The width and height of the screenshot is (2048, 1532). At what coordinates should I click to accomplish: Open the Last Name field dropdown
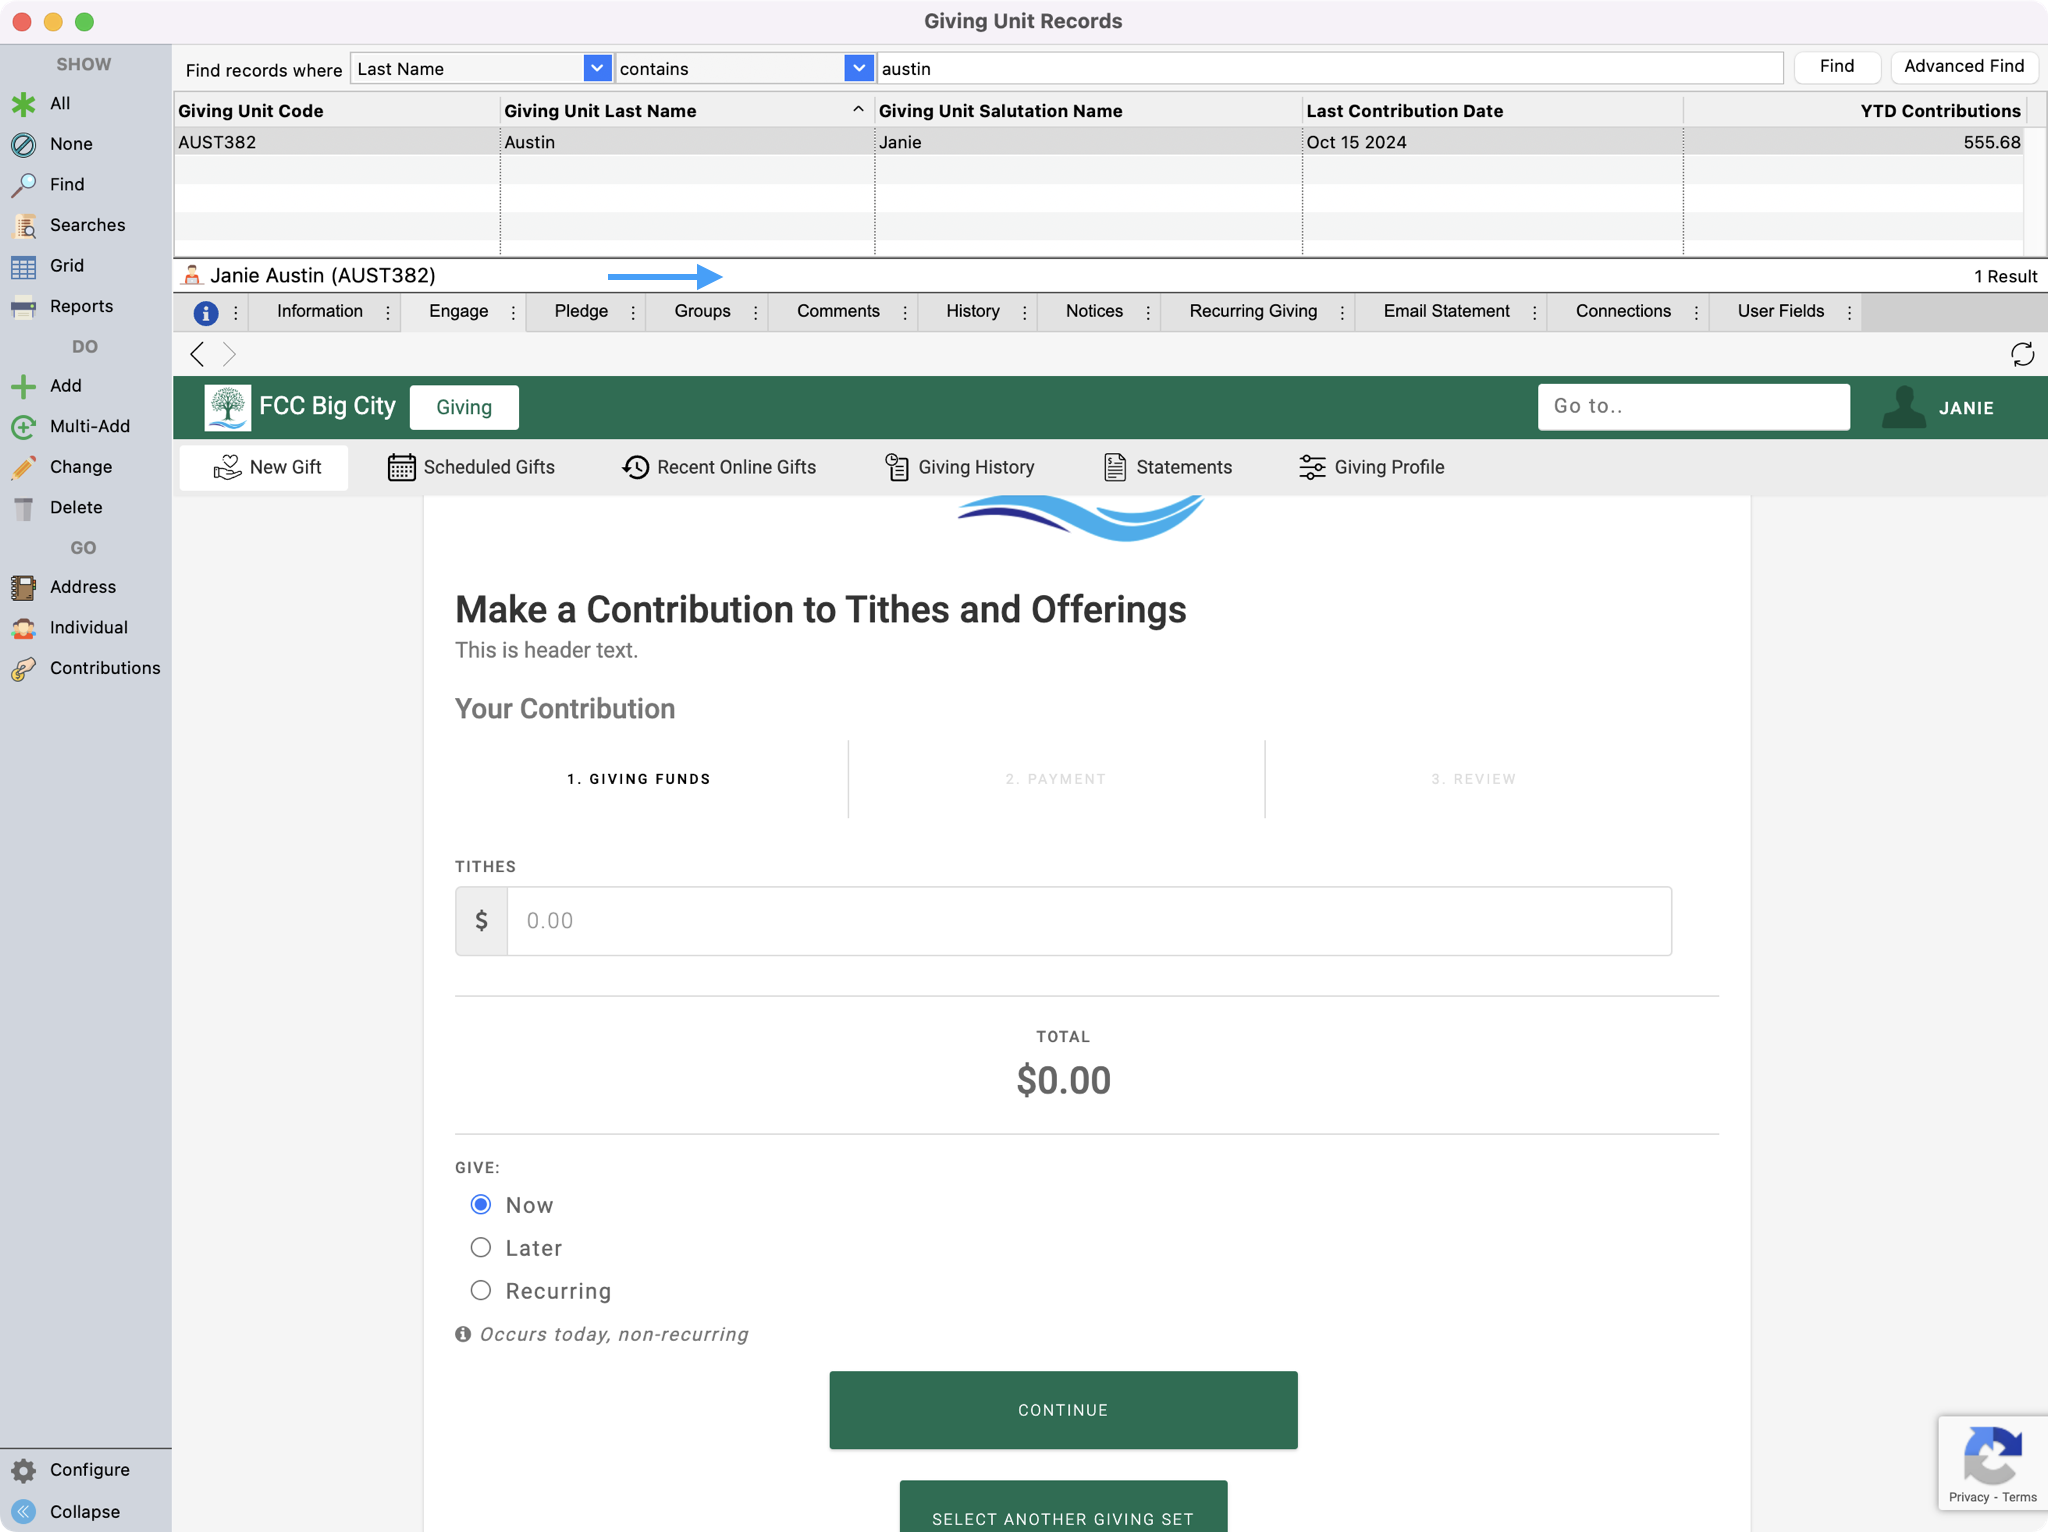596,68
